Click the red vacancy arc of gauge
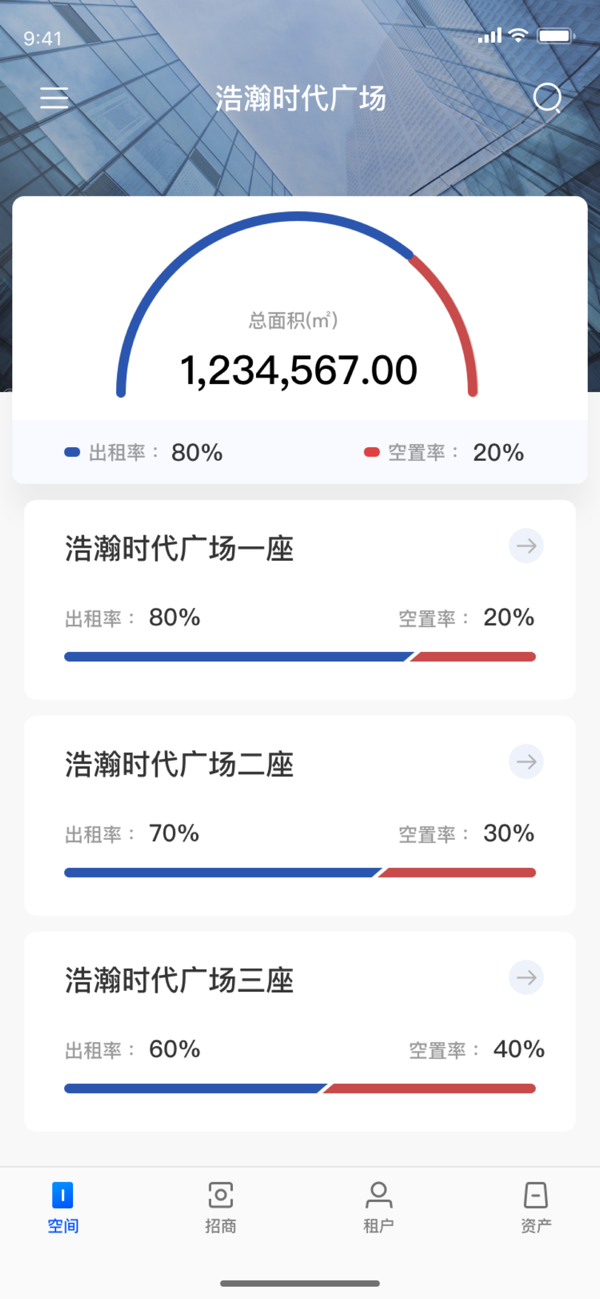600x1299 pixels. tap(456, 310)
